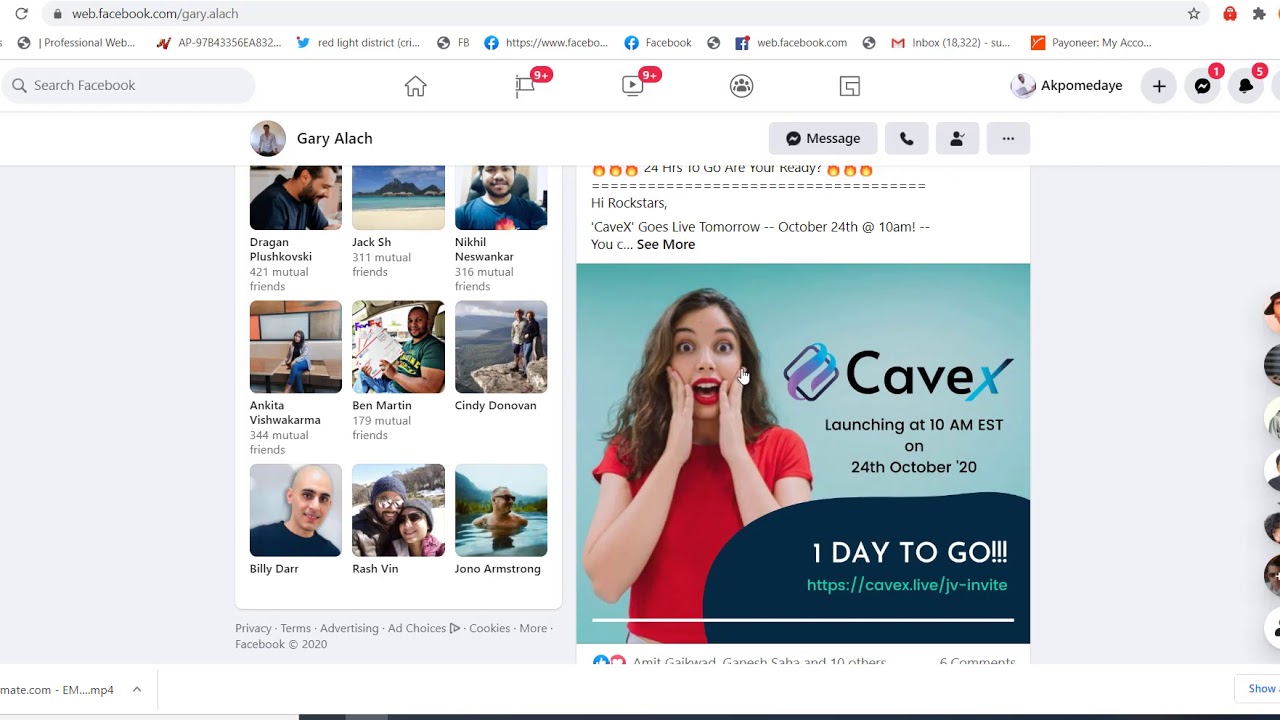Image resolution: width=1280 pixels, height=720 pixels.
Task: Open the Terms footer link
Action: [296, 628]
